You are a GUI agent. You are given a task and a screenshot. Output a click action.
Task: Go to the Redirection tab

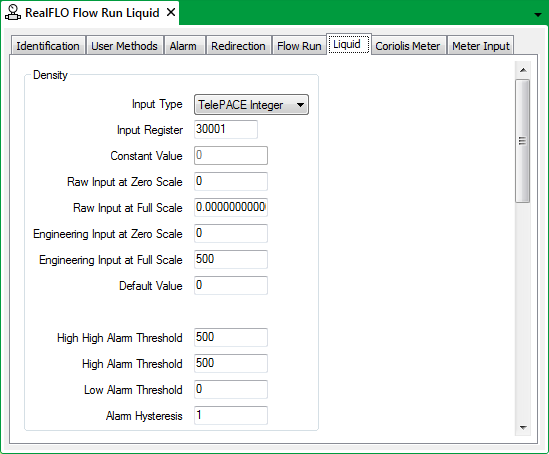[x=238, y=46]
